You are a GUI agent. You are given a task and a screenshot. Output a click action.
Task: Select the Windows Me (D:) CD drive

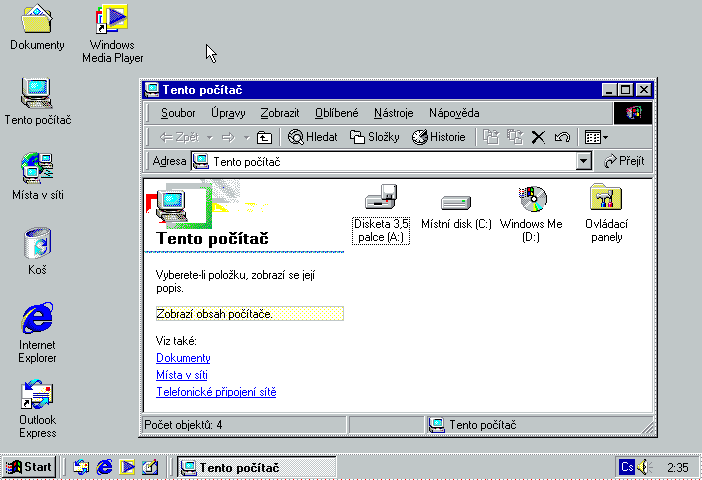[x=531, y=214]
